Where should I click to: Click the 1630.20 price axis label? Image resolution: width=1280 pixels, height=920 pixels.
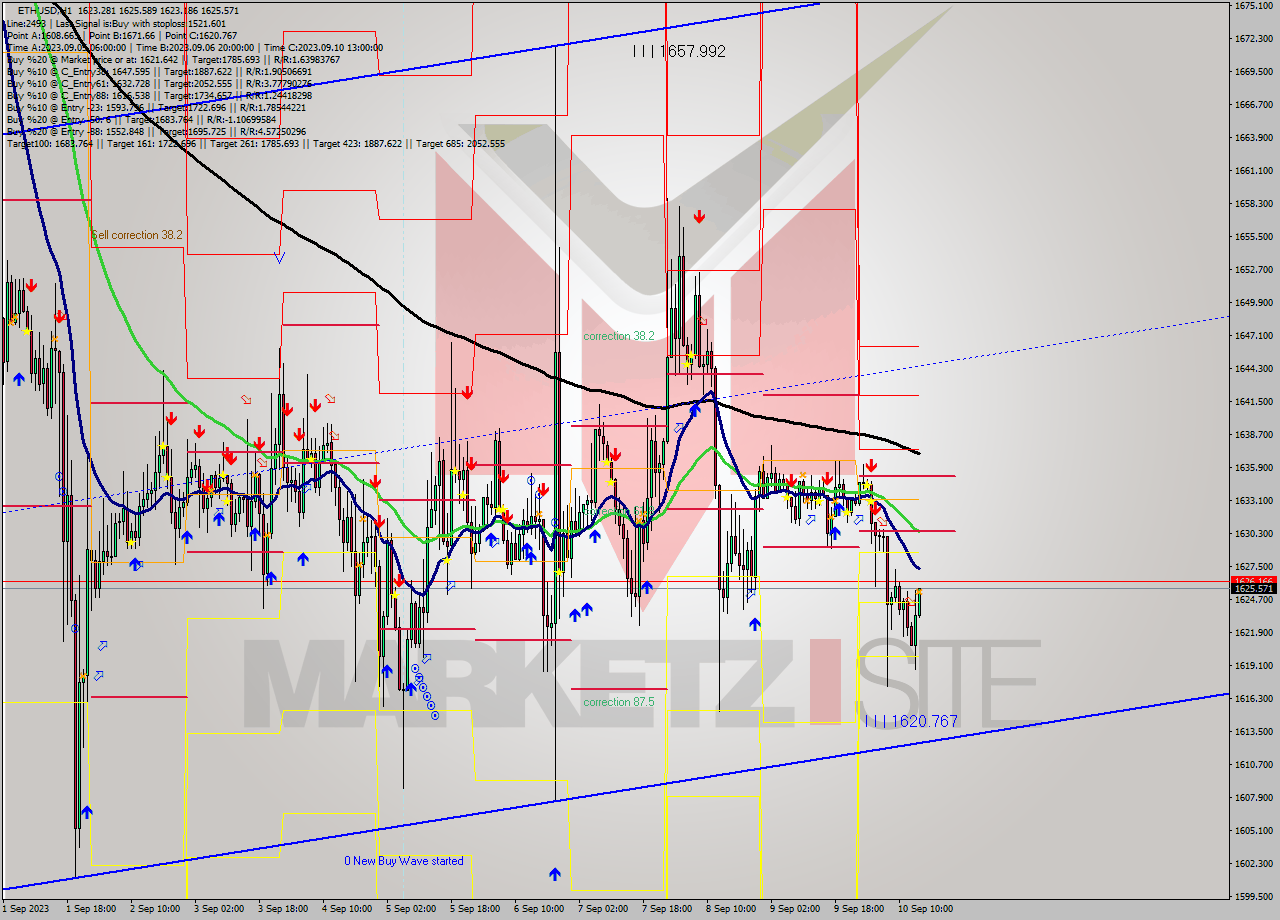coord(1253,534)
